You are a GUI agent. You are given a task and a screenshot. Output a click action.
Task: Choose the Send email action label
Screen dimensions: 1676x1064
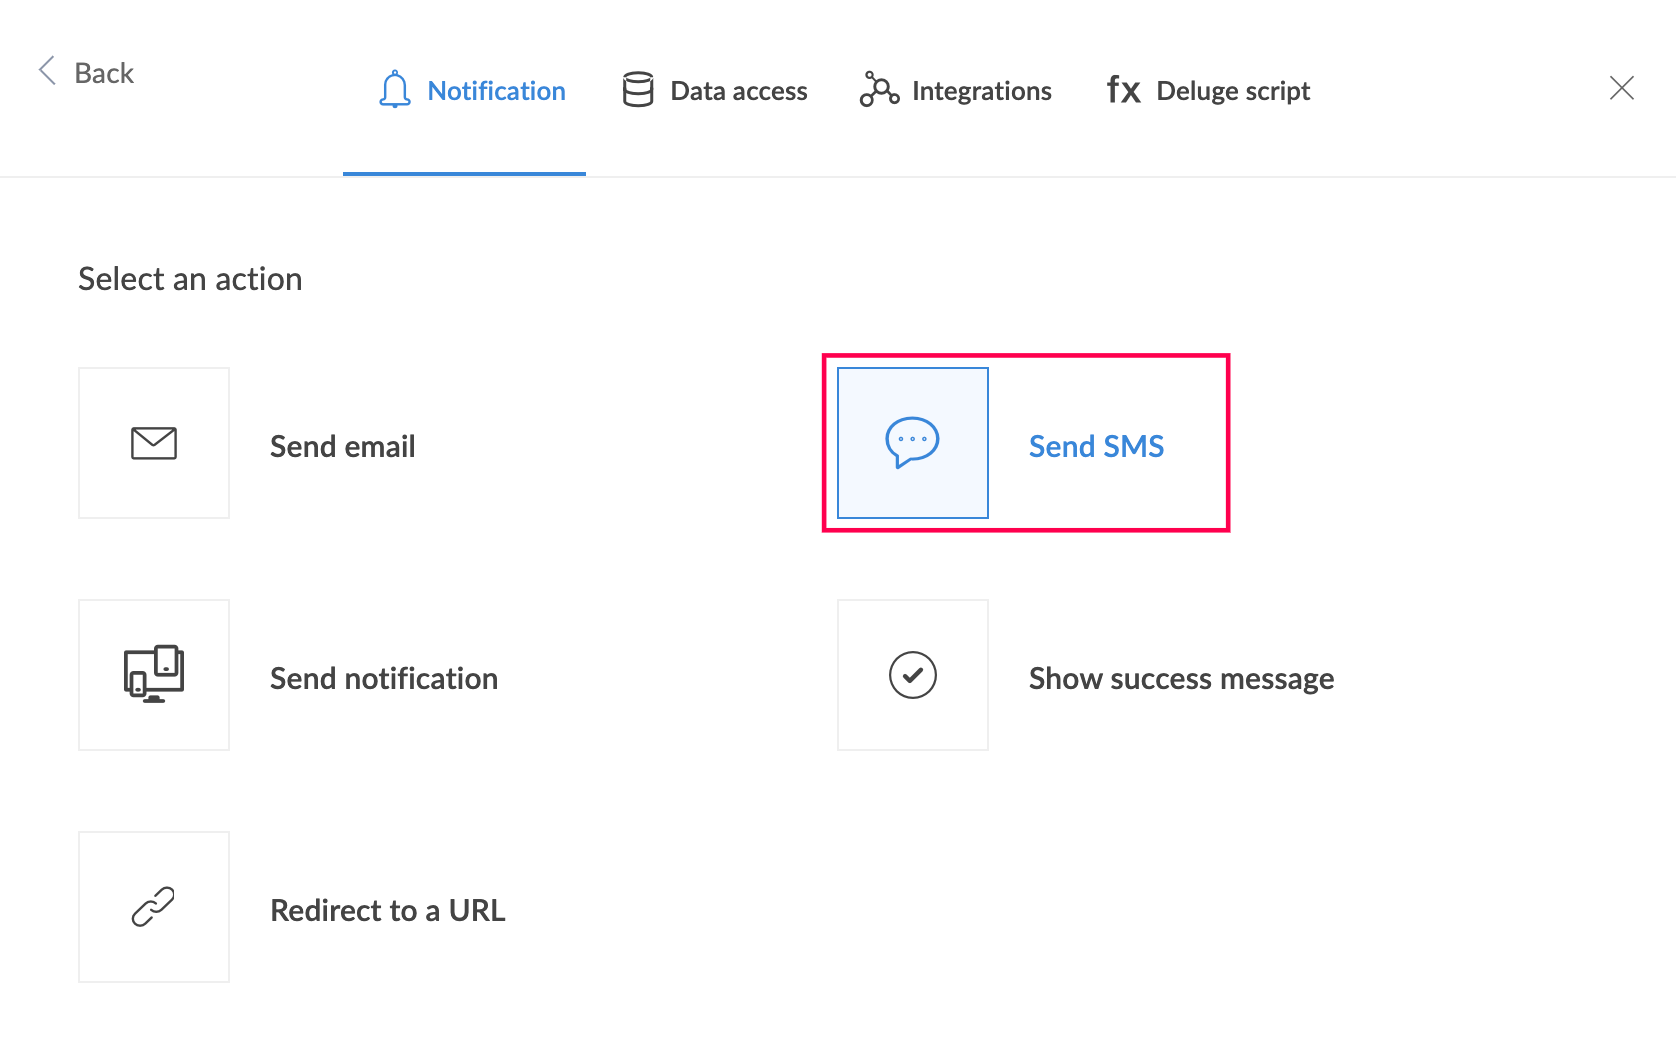[343, 446]
